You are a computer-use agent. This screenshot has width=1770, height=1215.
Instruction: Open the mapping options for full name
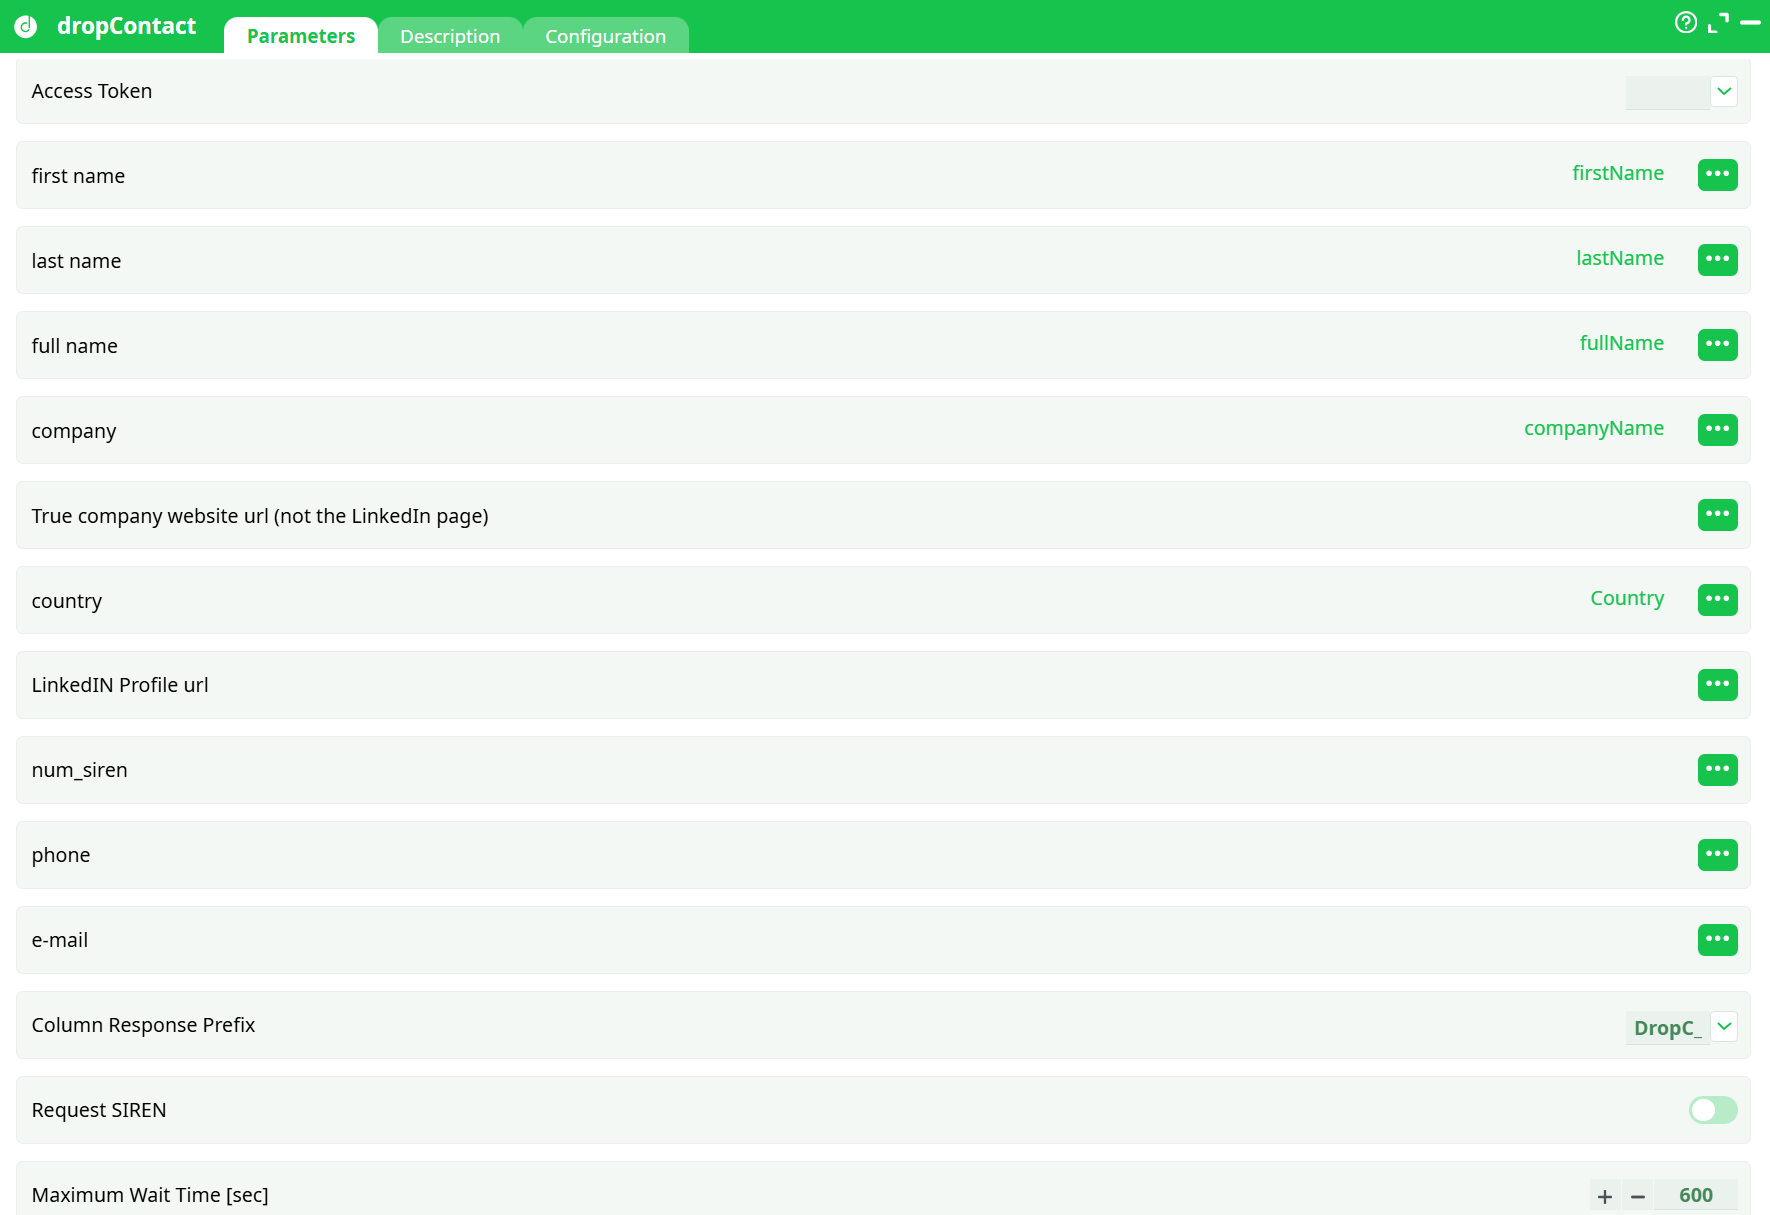coord(1717,345)
